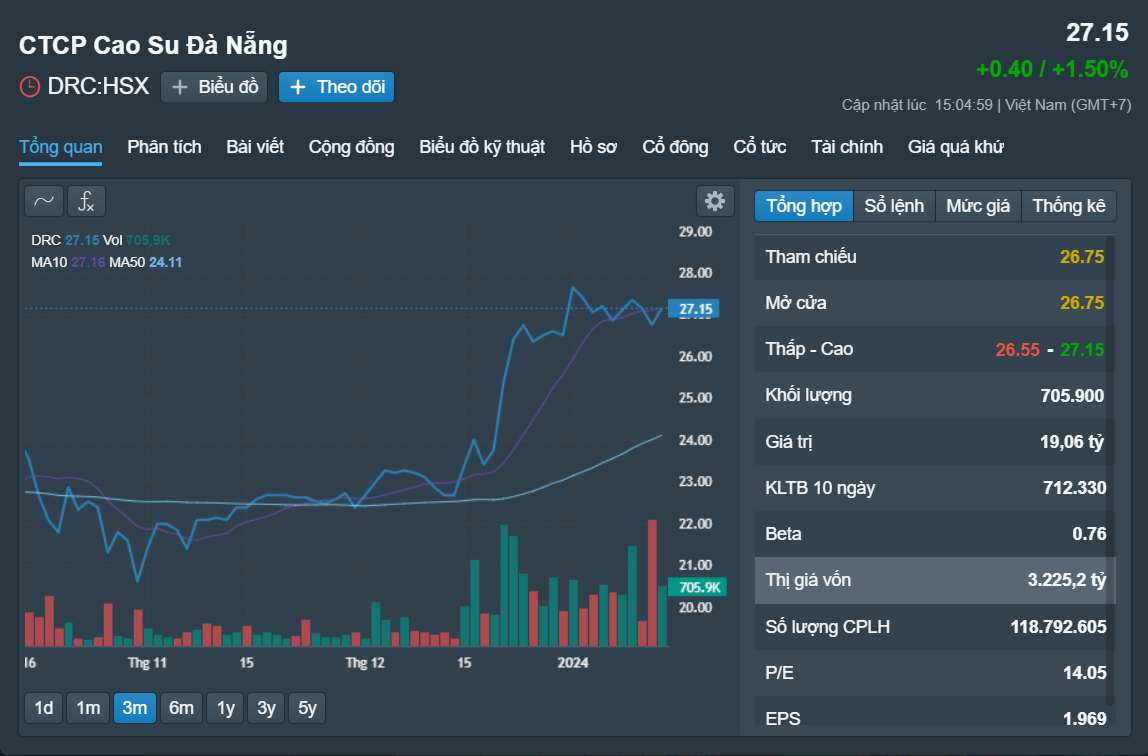Viewport: 1148px width, 756px height.
Task: View the Cổ đông tab
Action: [x=675, y=147]
